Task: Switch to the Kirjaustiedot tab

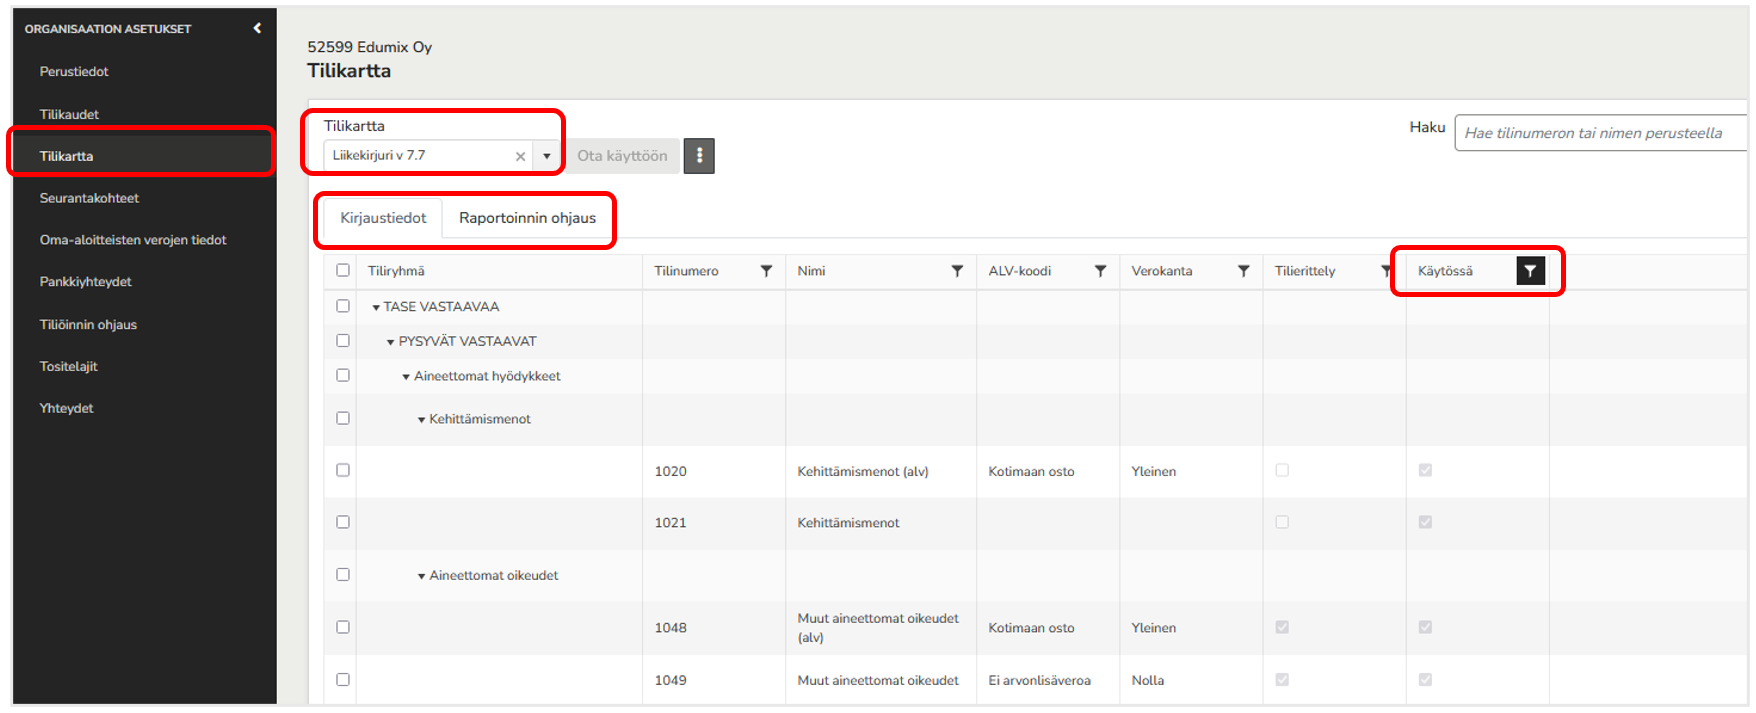Action: pos(383,218)
